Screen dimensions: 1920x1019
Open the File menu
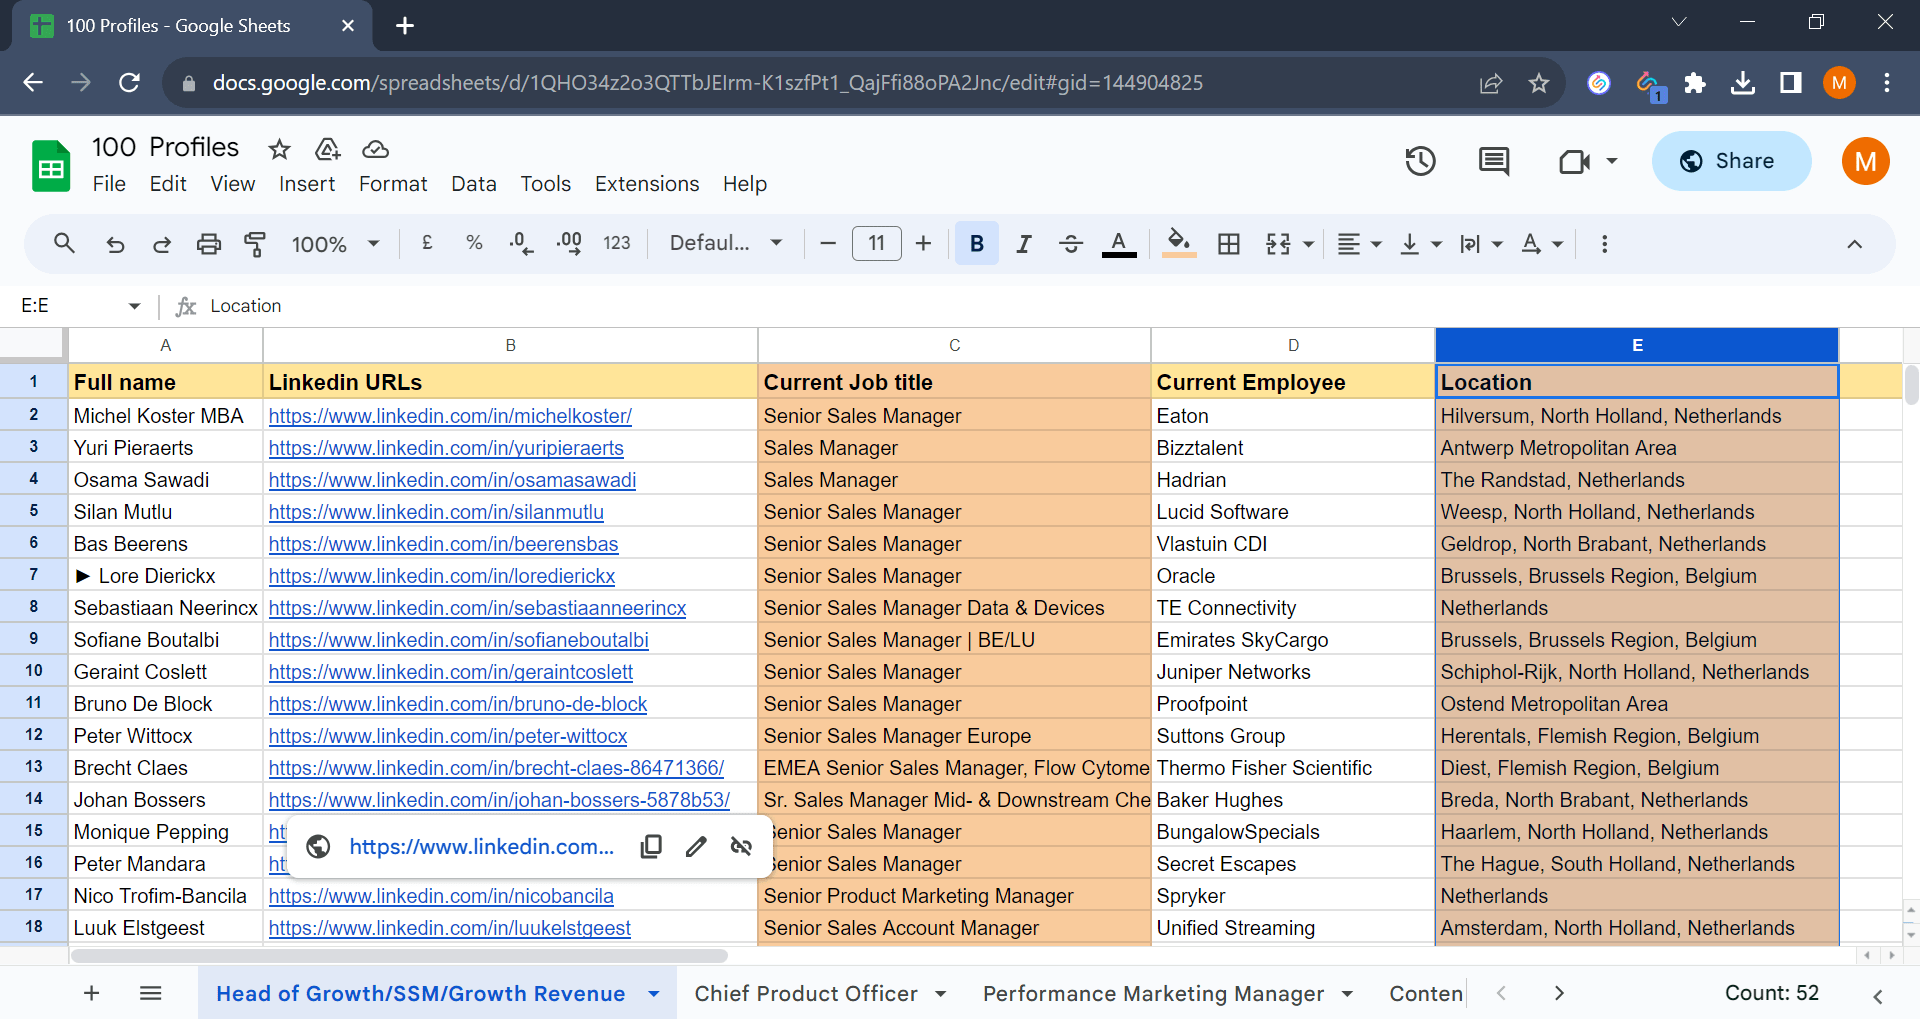click(109, 184)
